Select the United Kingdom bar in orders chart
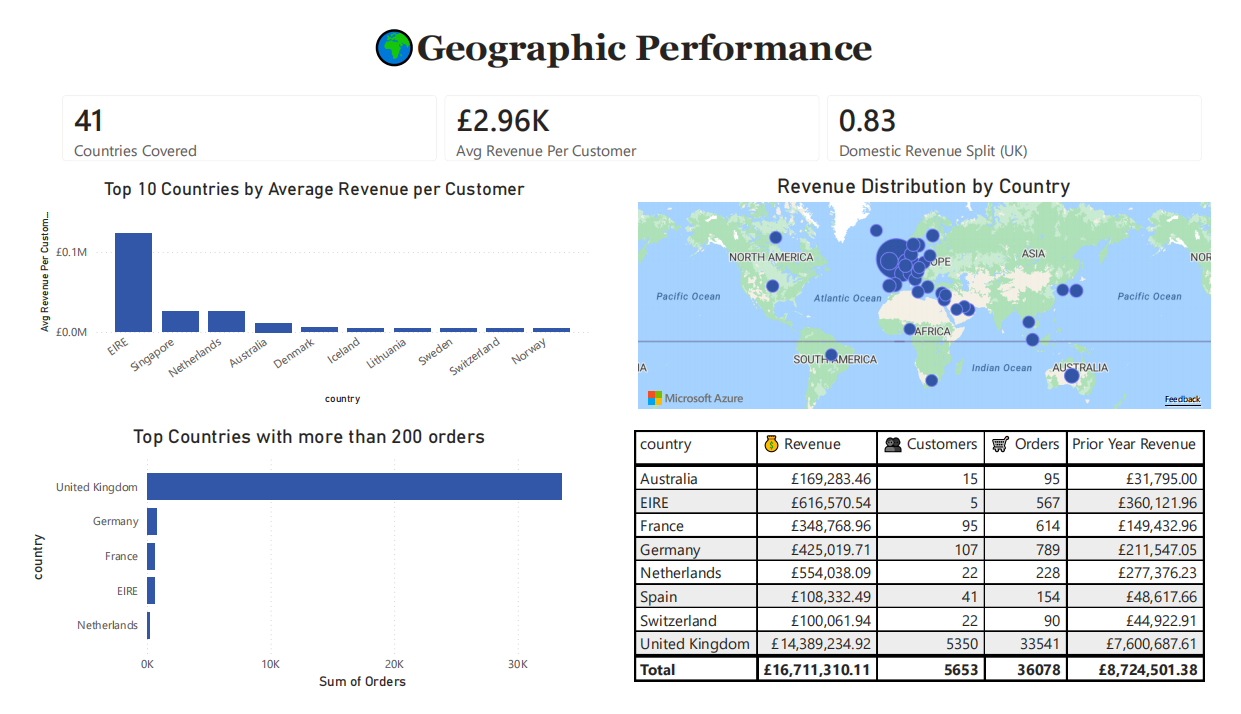This screenshot has height=714, width=1241. [354, 487]
